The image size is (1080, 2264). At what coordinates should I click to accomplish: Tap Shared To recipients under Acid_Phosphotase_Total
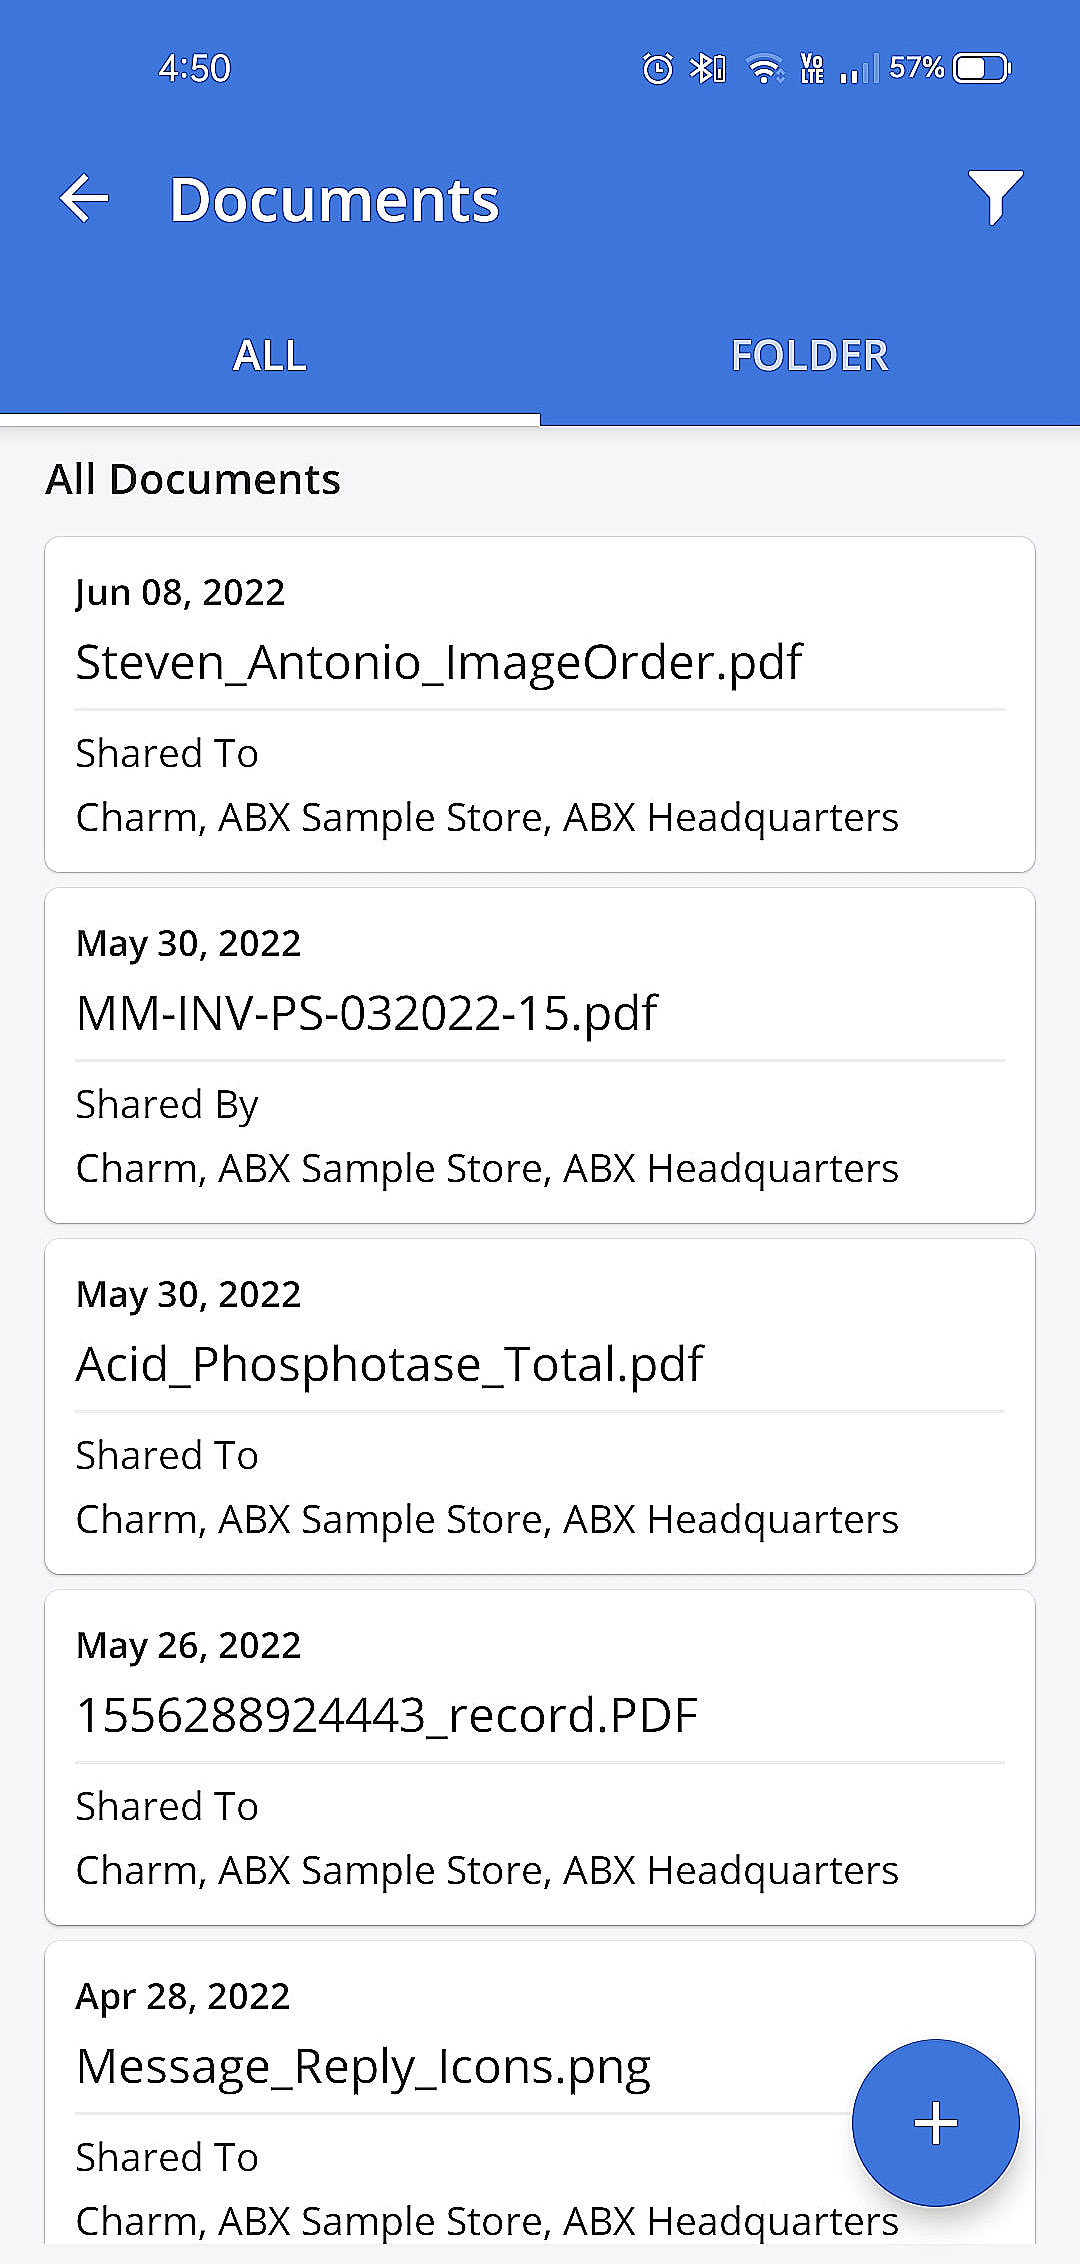pyautogui.click(x=487, y=1519)
